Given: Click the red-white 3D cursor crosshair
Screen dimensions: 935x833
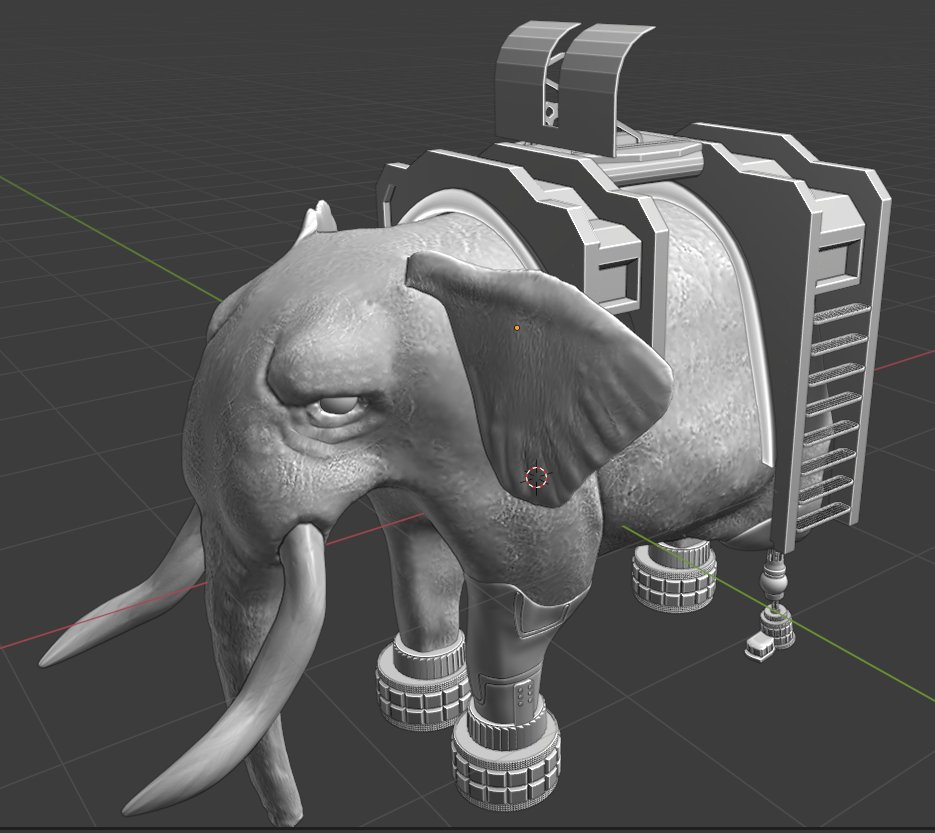Looking at the screenshot, I should click(x=536, y=477).
